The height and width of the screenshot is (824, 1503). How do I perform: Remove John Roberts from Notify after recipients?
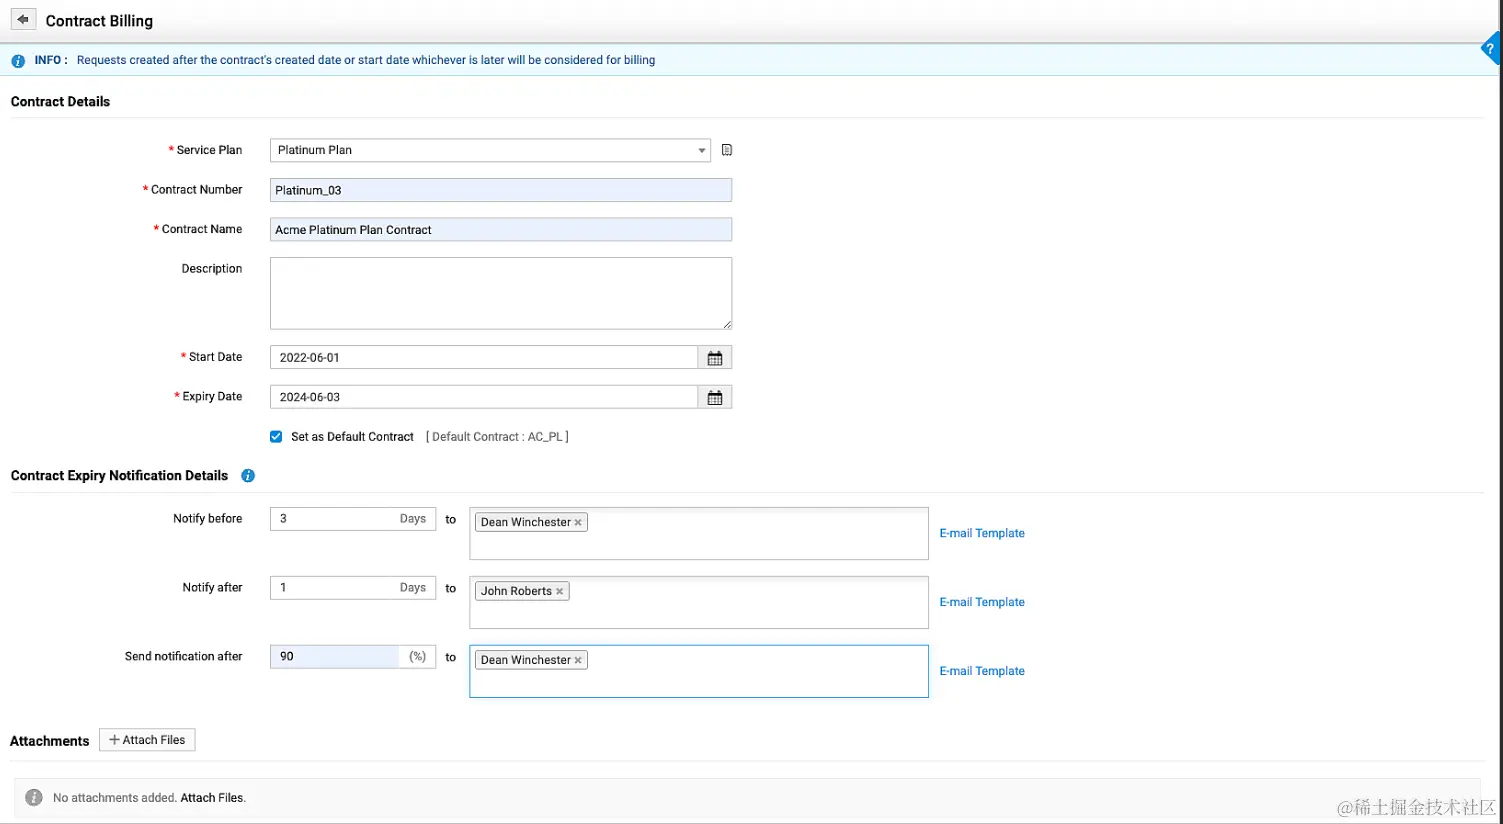(x=560, y=590)
